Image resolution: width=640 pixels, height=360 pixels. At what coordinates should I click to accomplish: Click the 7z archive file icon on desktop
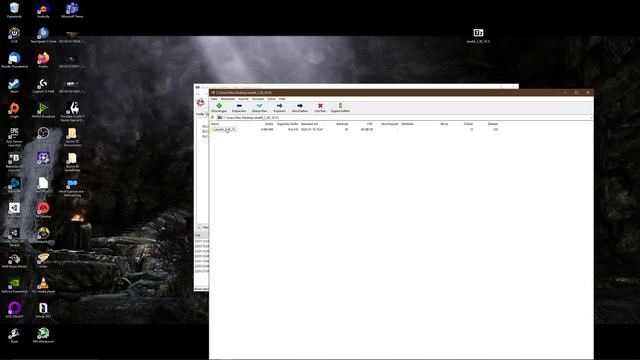(478, 33)
